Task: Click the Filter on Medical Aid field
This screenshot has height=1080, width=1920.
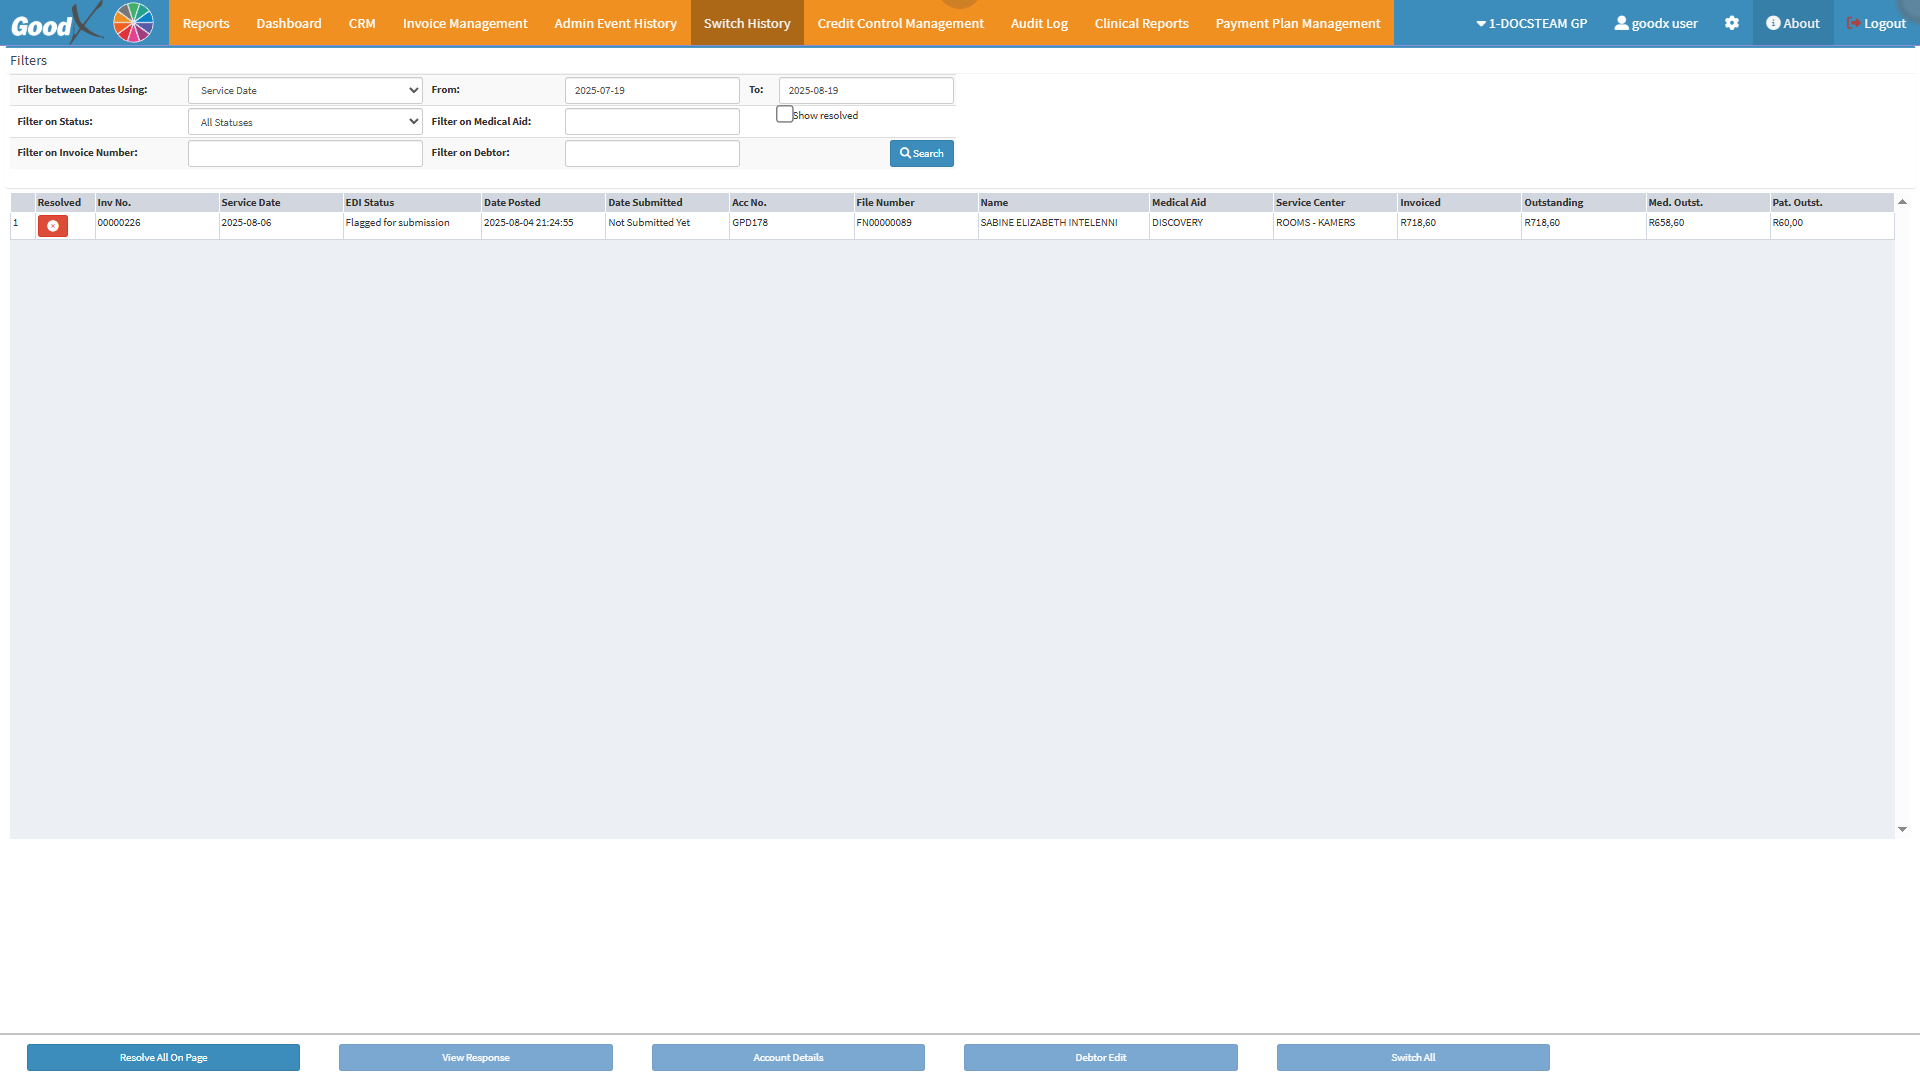Action: [x=652, y=122]
